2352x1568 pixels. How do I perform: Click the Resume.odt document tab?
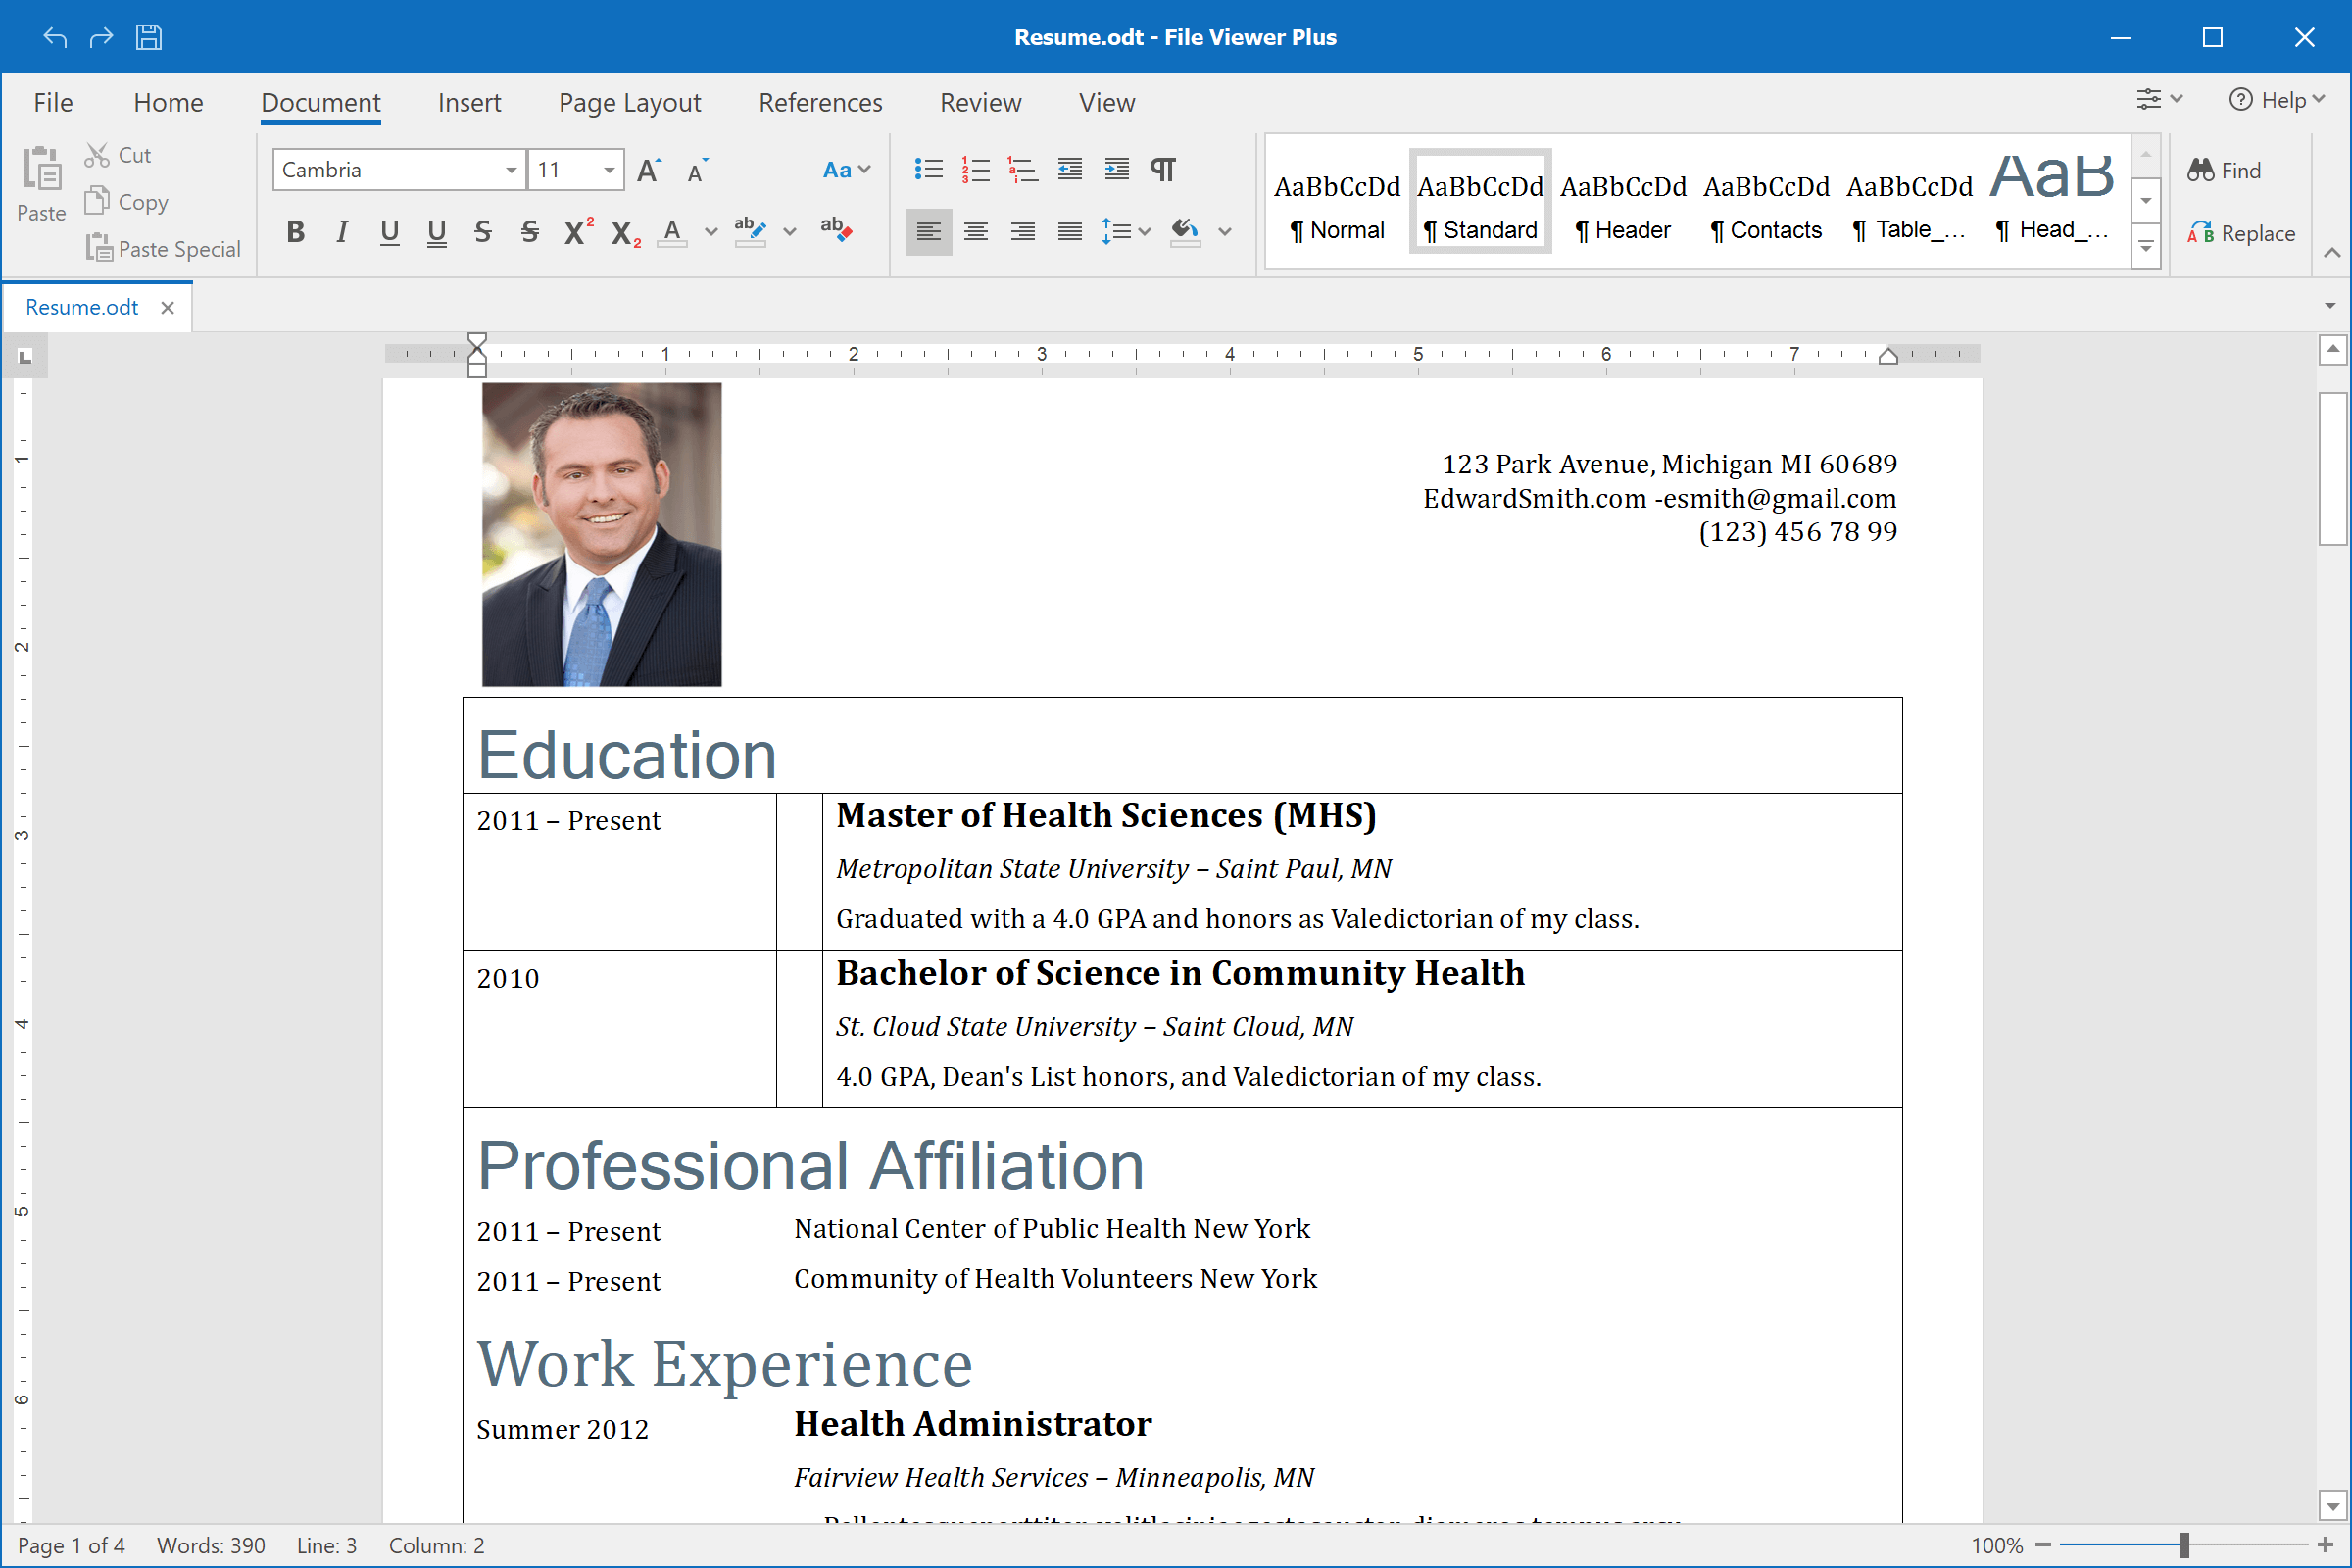click(84, 306)
